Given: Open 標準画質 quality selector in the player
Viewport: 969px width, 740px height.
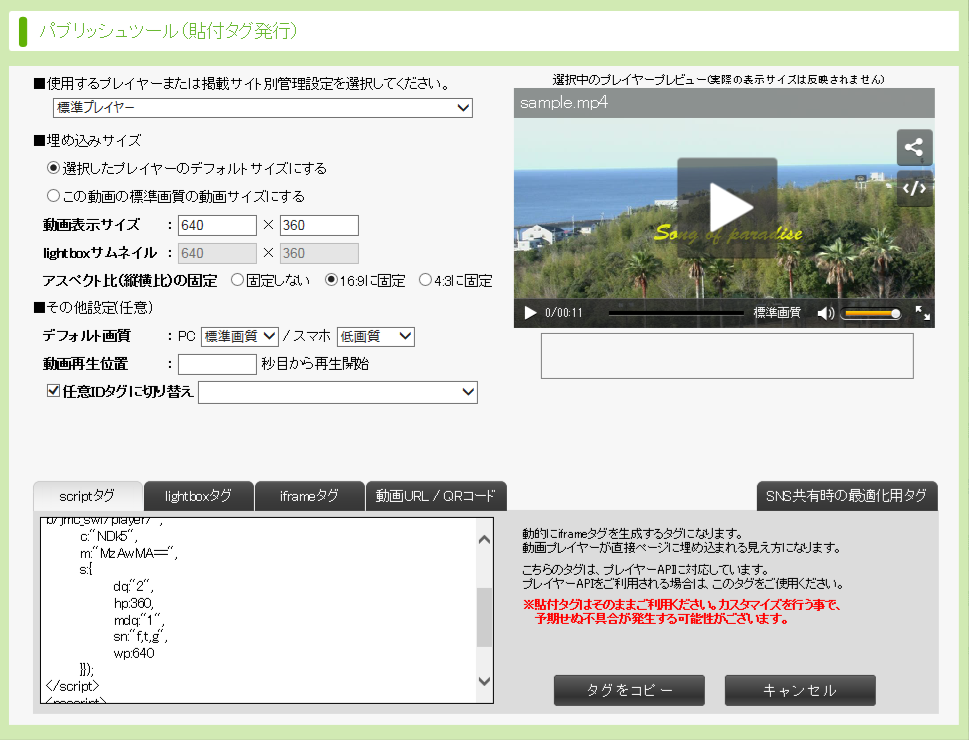Looking at the screenshot, I should tap(777, 313).
